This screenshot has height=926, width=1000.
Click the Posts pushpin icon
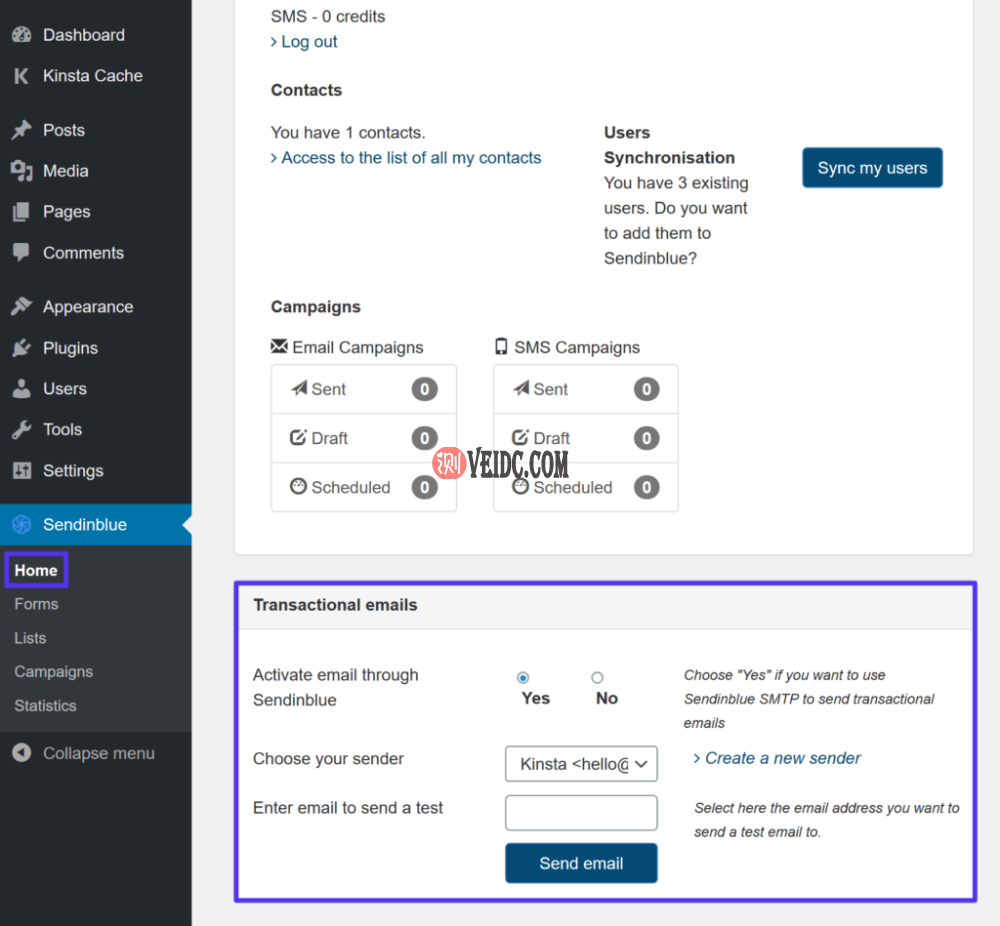pyautogui.click(x=21, y=130)
